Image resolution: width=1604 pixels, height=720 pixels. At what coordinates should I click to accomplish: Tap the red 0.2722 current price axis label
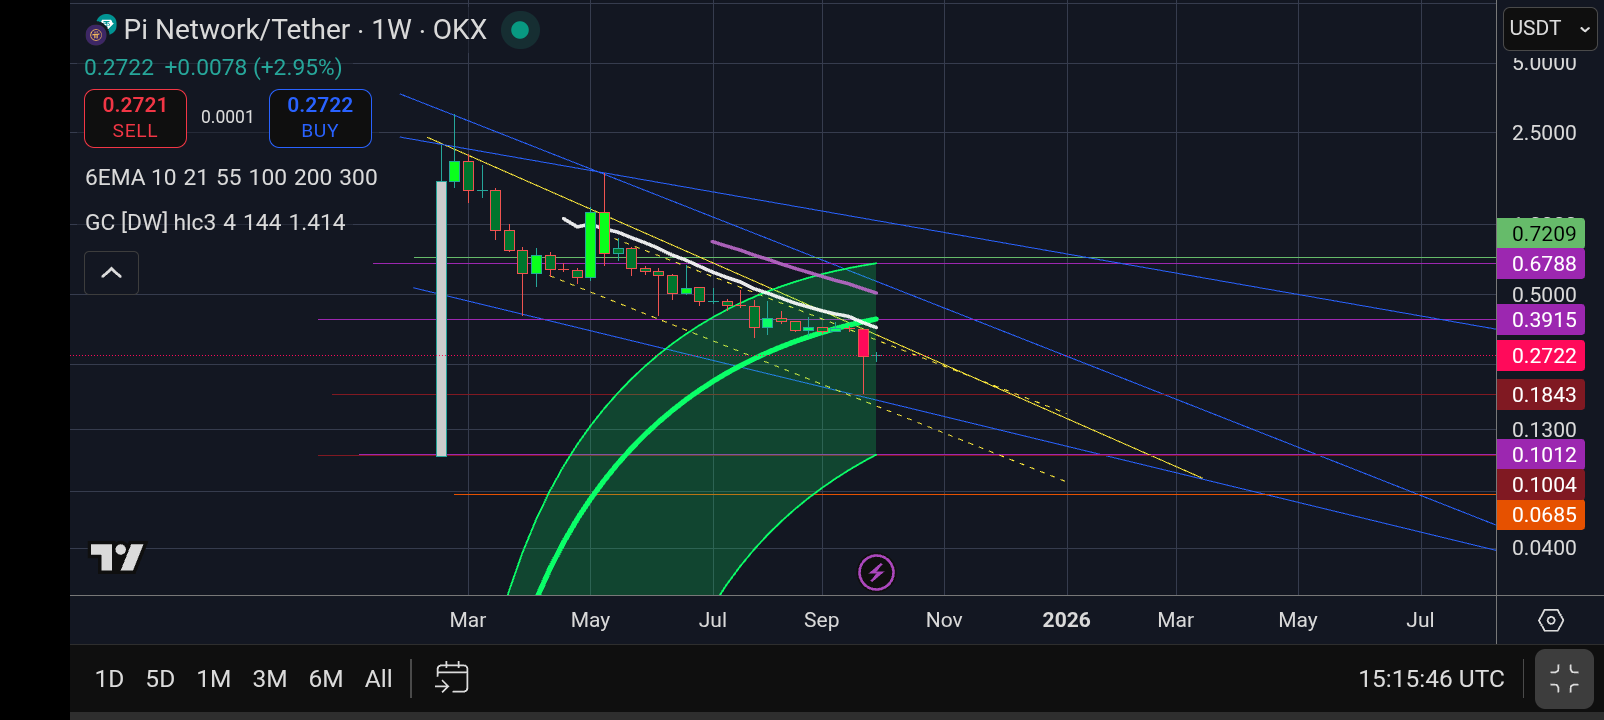pyautogui.click(x=1541, y=356)
